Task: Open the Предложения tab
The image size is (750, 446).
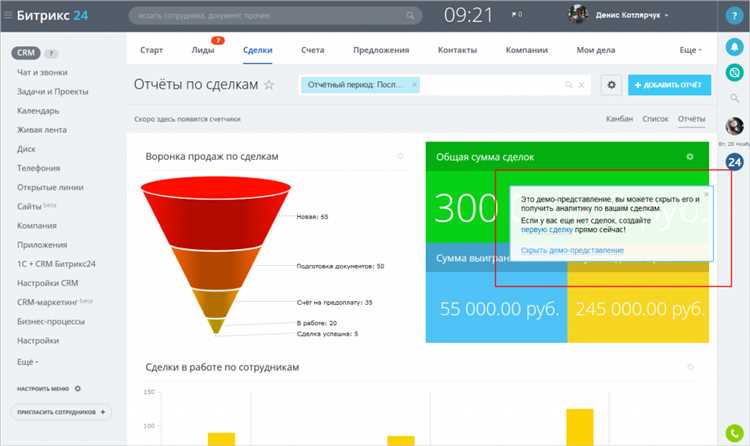Action: (x=381, y=50)
